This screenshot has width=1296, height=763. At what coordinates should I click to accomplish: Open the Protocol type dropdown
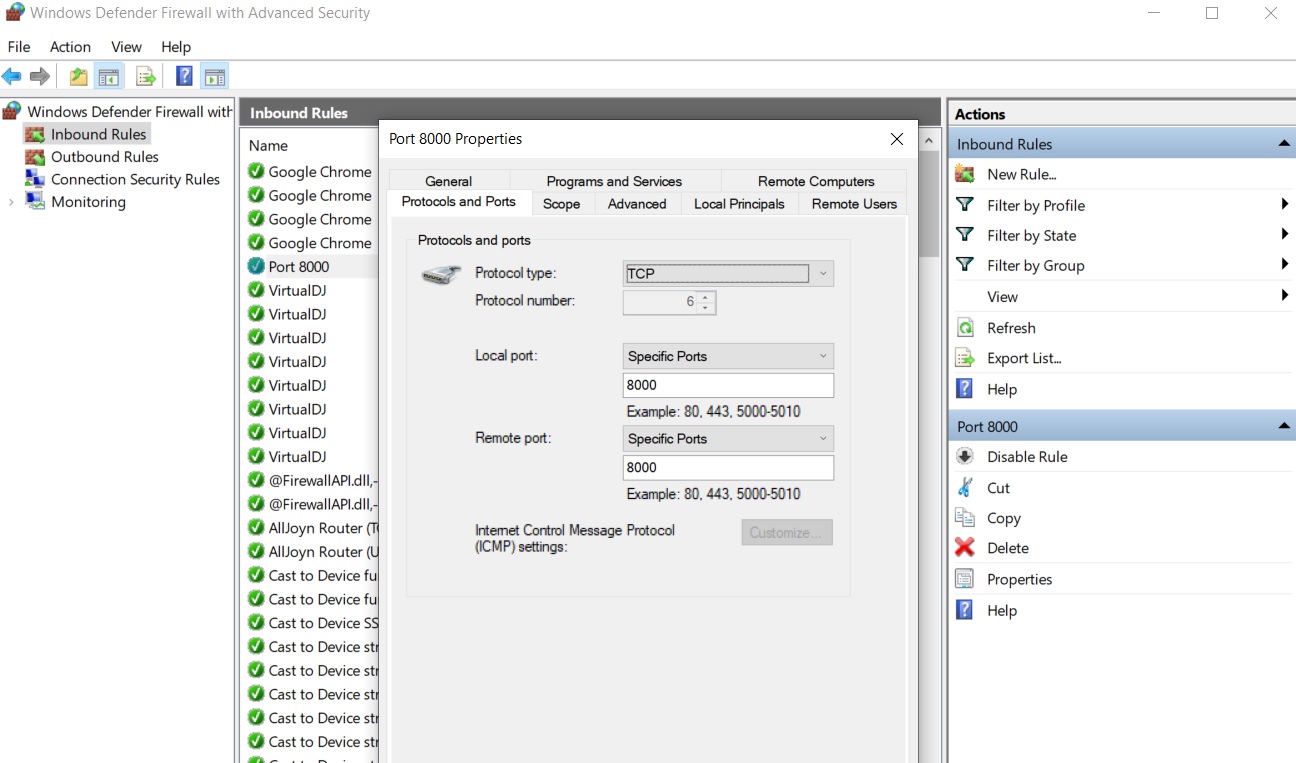(x=728, y=273)
